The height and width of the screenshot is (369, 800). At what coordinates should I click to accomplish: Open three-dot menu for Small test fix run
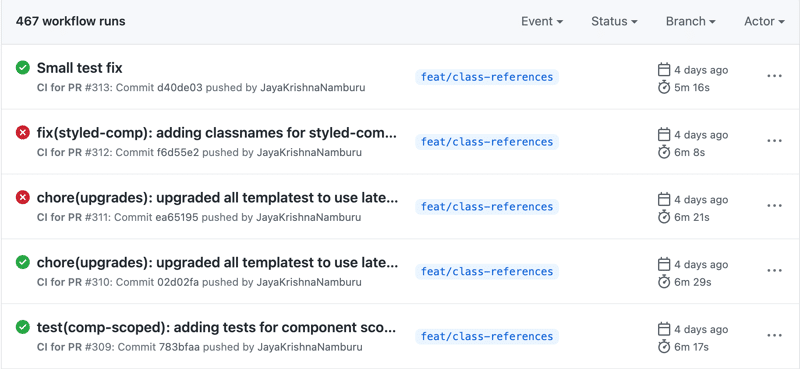(x=774, y=76)
